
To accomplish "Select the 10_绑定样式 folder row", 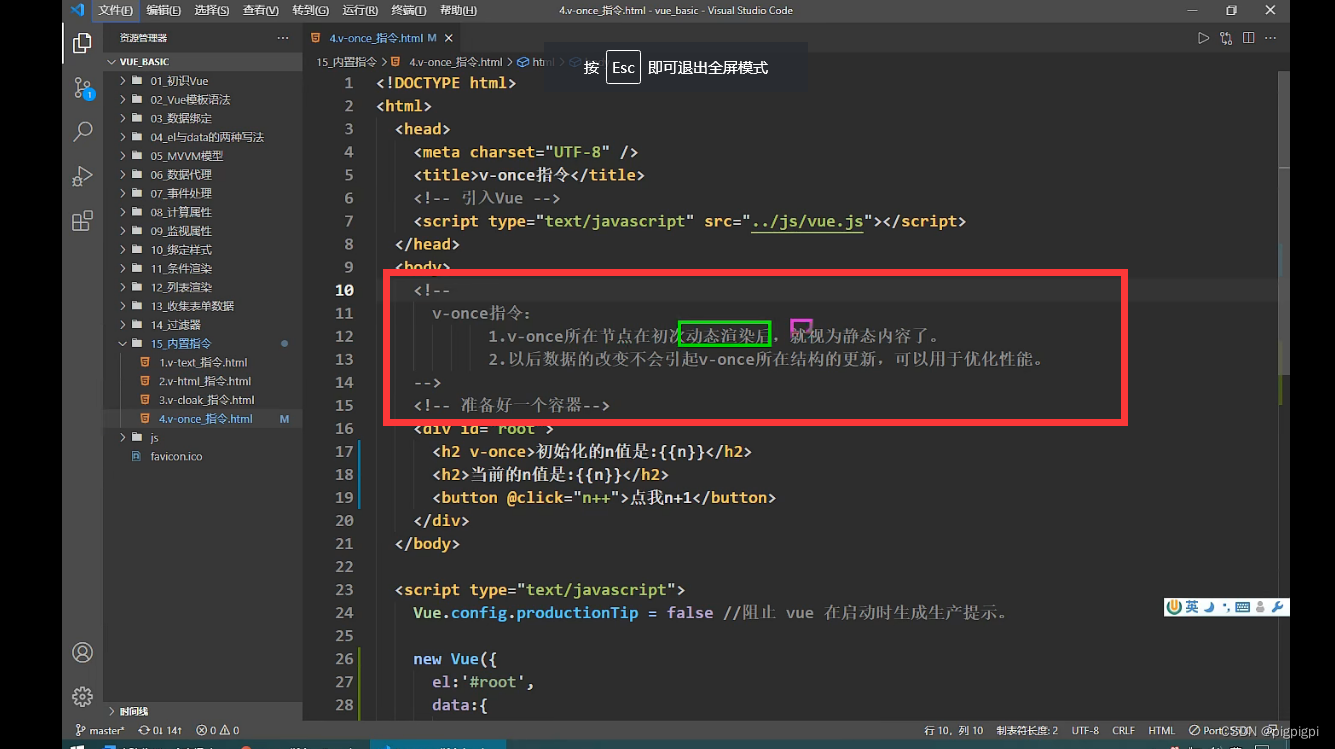I will (x=202, y=250).
